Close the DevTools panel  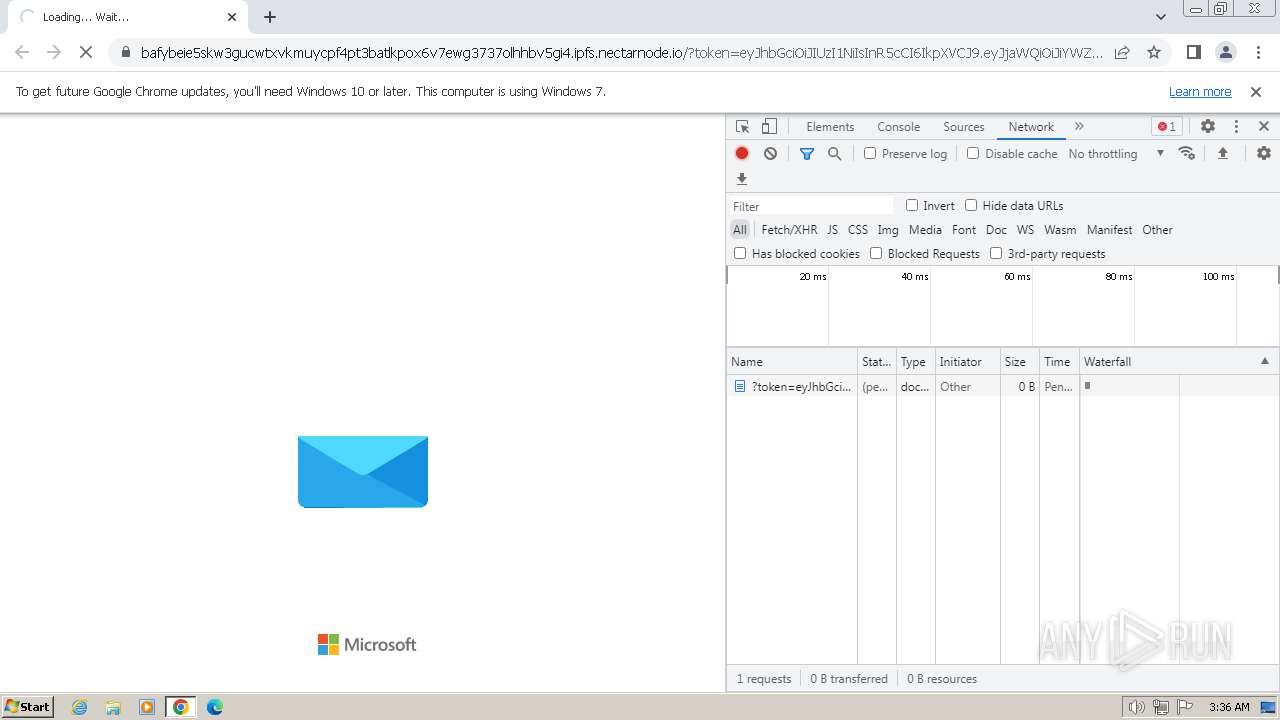(x=1264, y=127)
